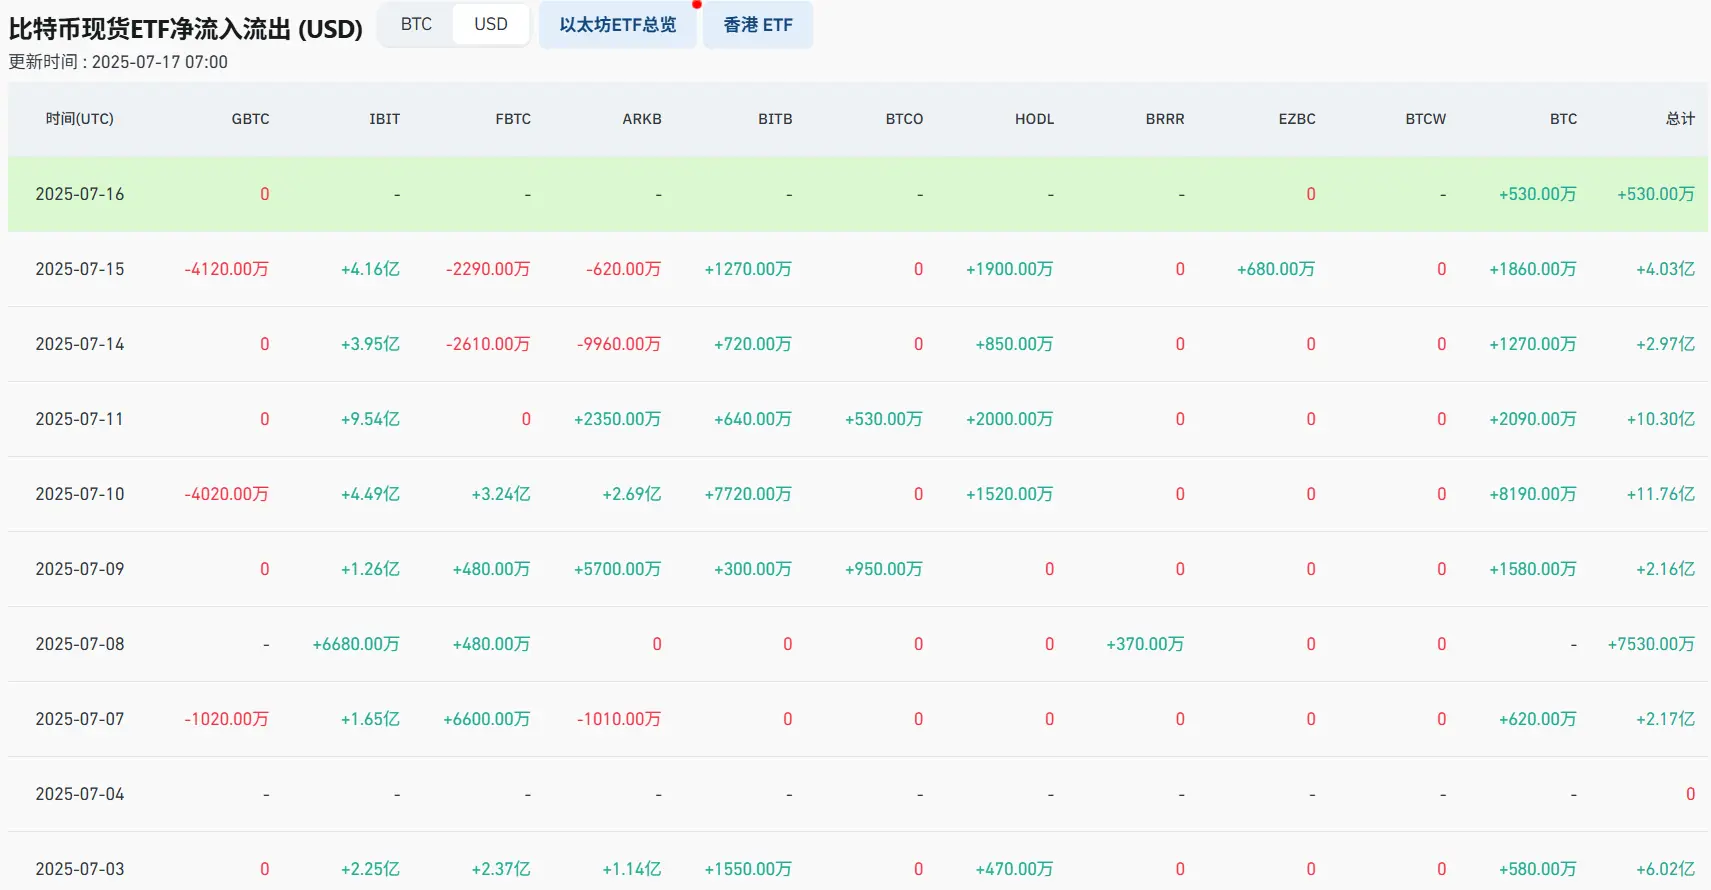Select the 2025-07-15 date cell
1711x890 pixels.
pyautogui.click(x=80, y=269)
